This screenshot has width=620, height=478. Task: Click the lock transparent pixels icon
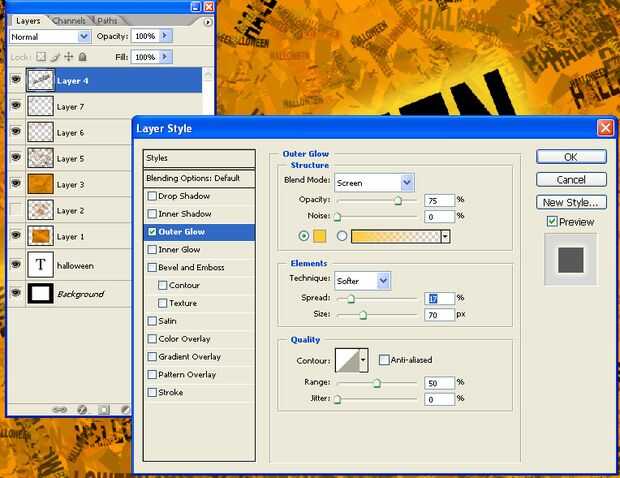pyautogui.click(x=41, y=57)
